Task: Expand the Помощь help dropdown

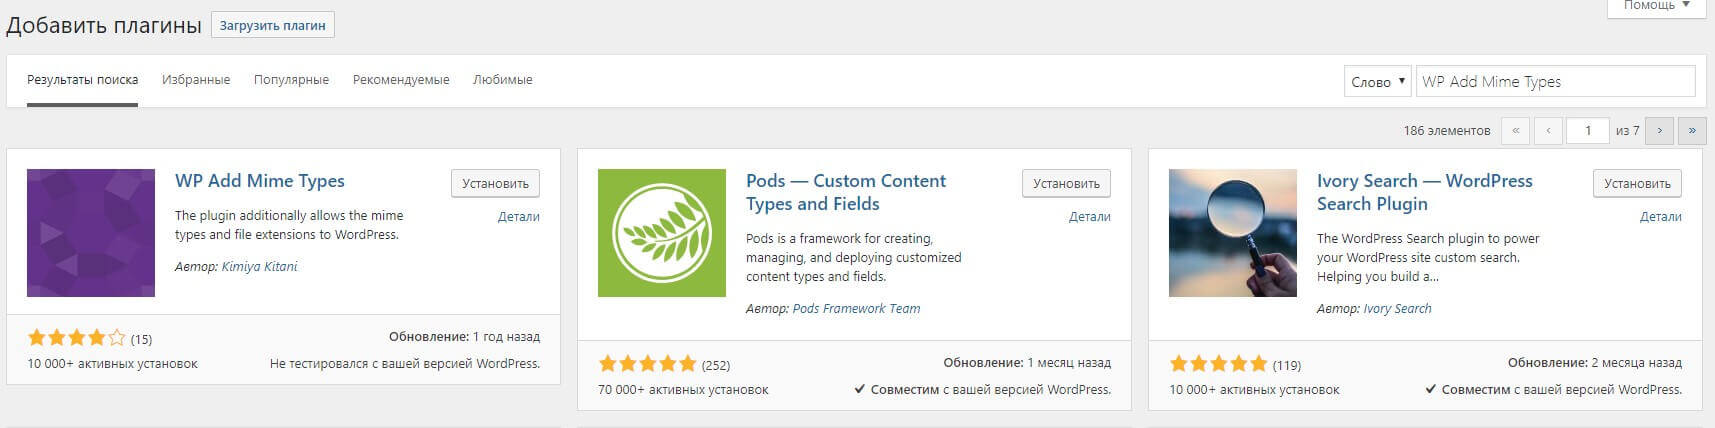Action: 1657,6
